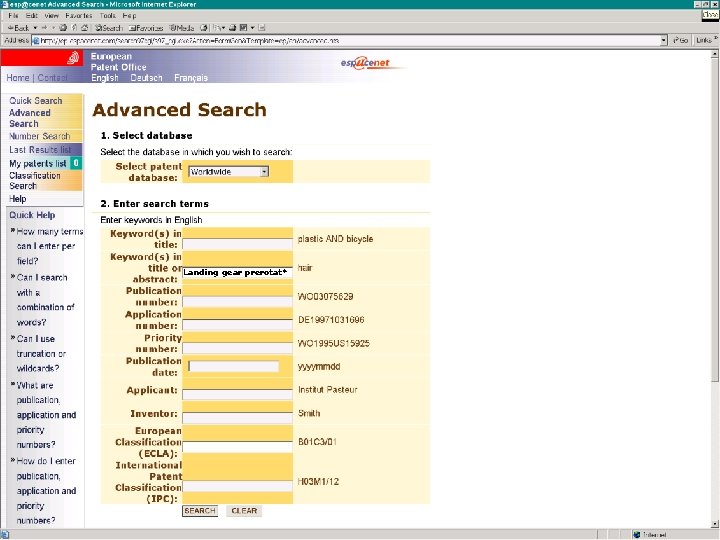Click the Go button beside the address bar

[x=680, y=40]
